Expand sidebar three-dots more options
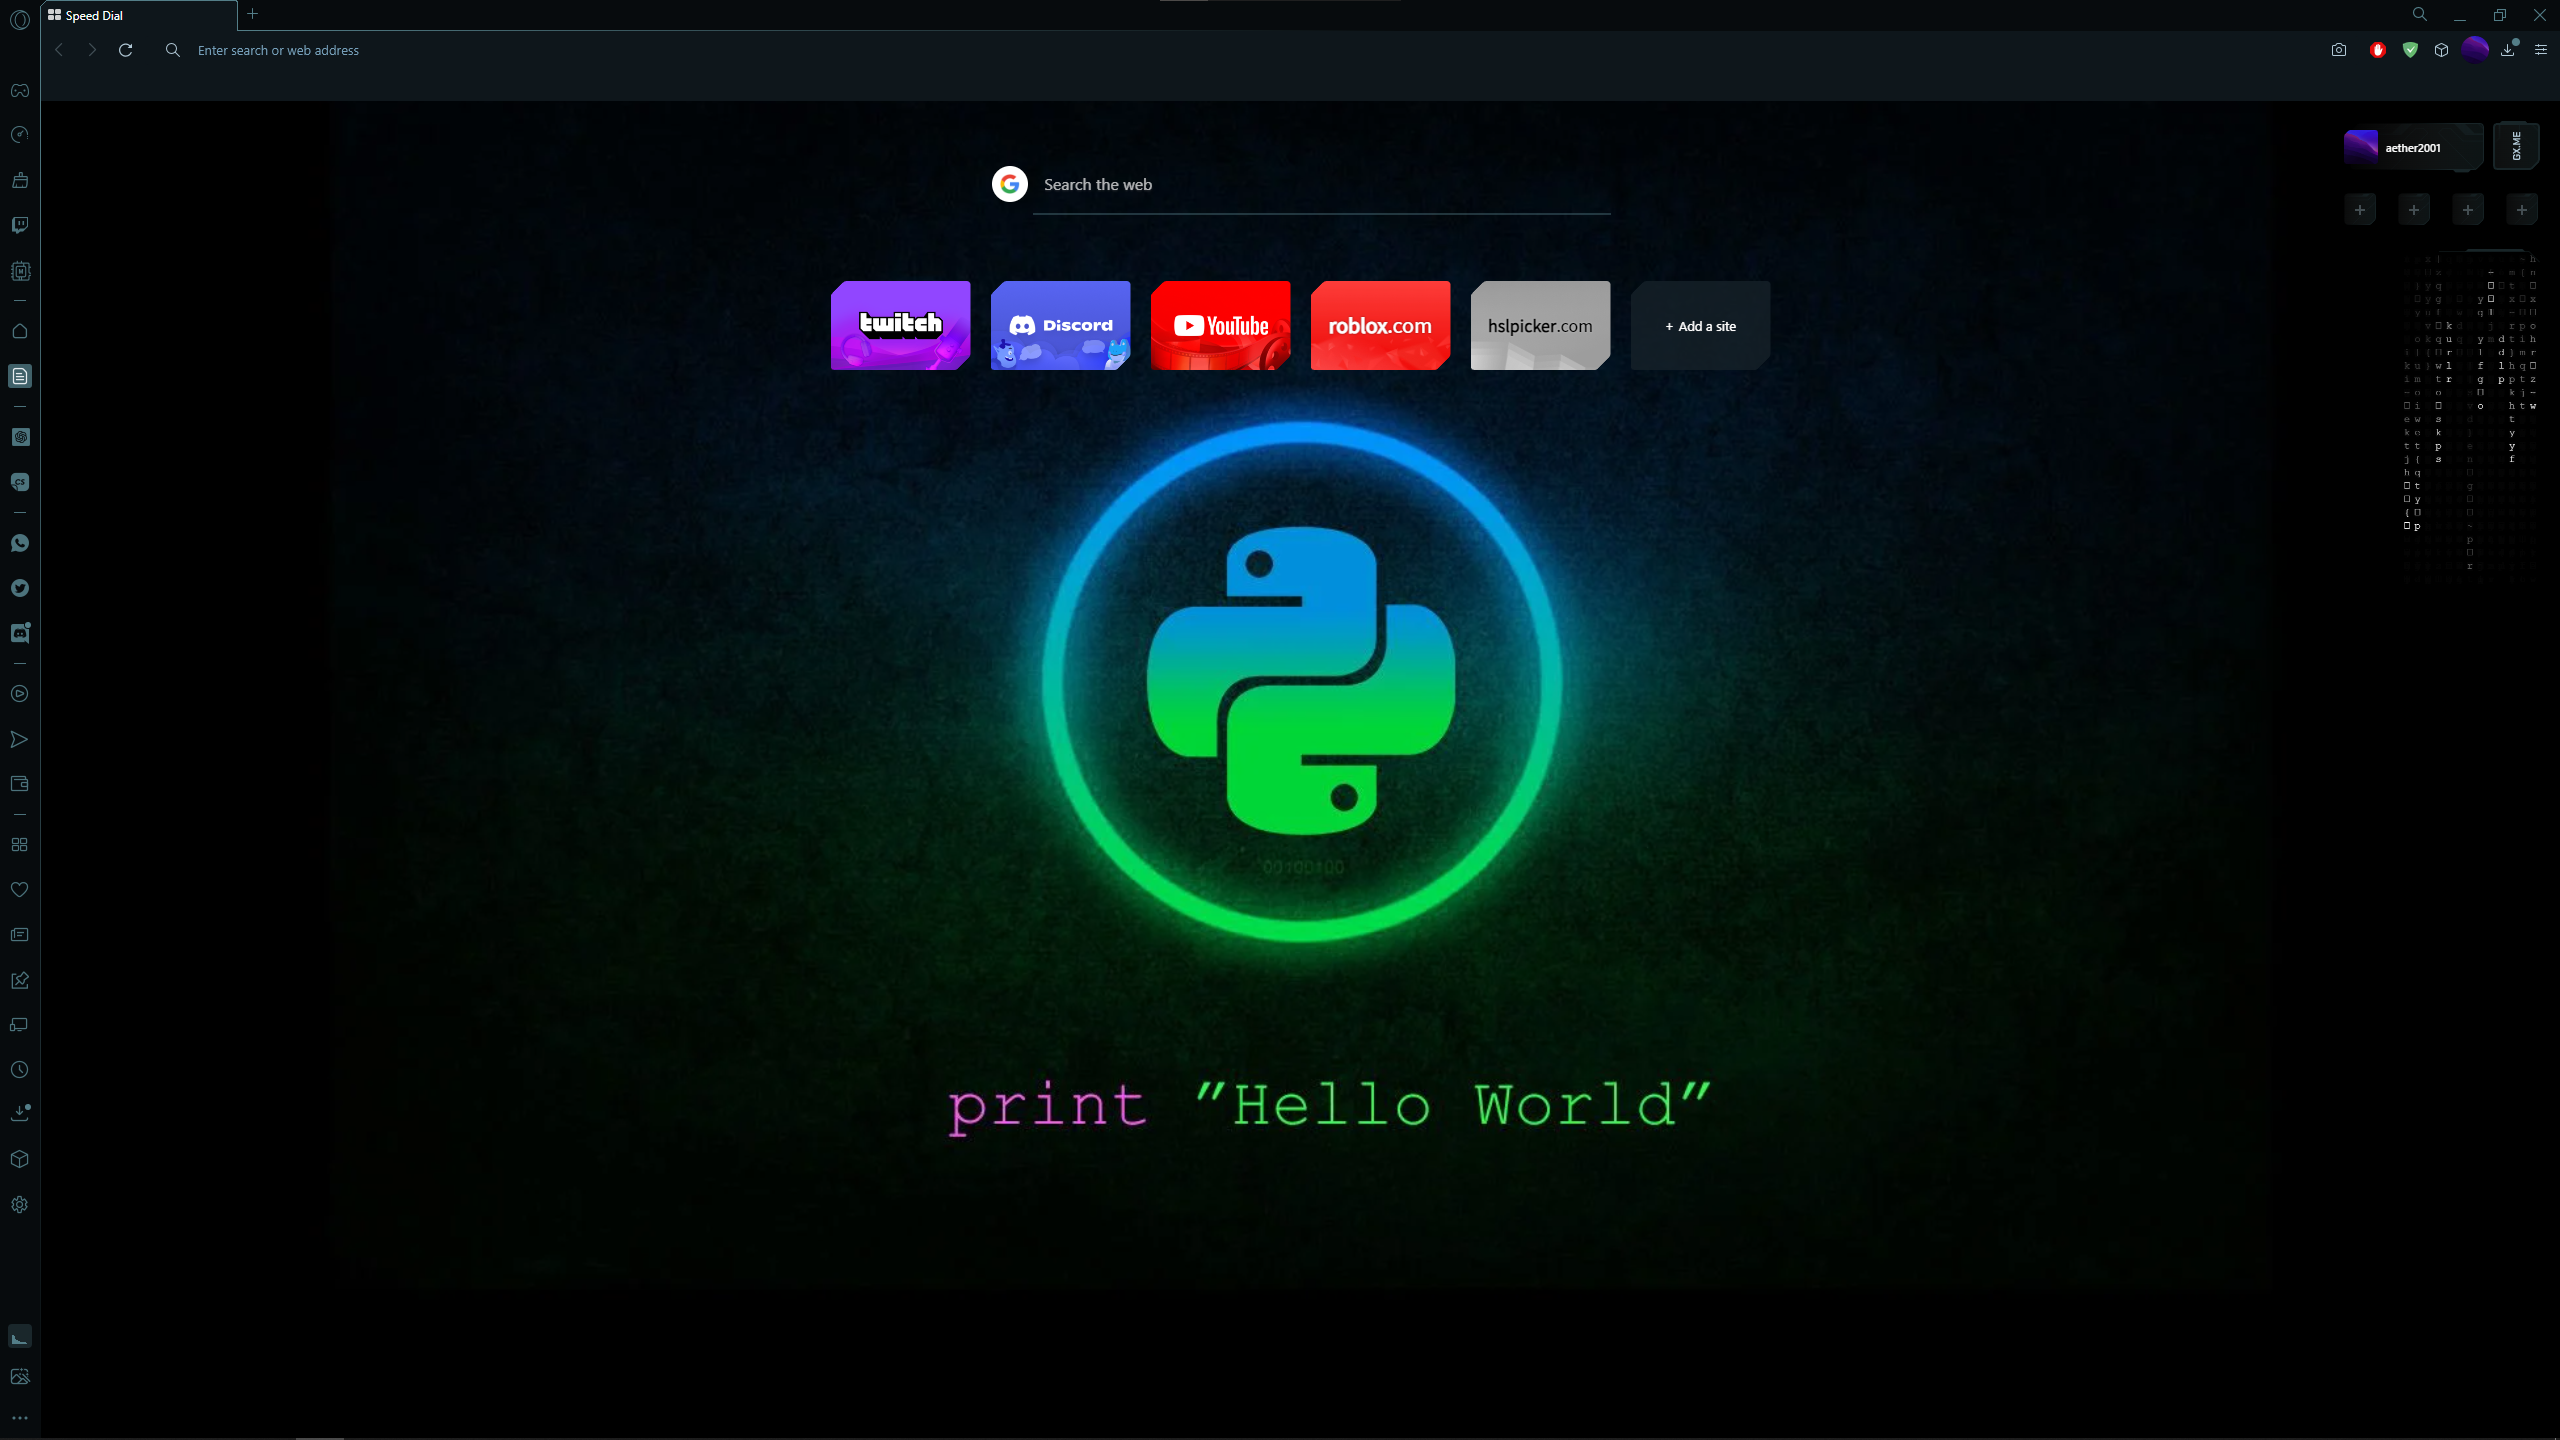 pos(20,1418)
